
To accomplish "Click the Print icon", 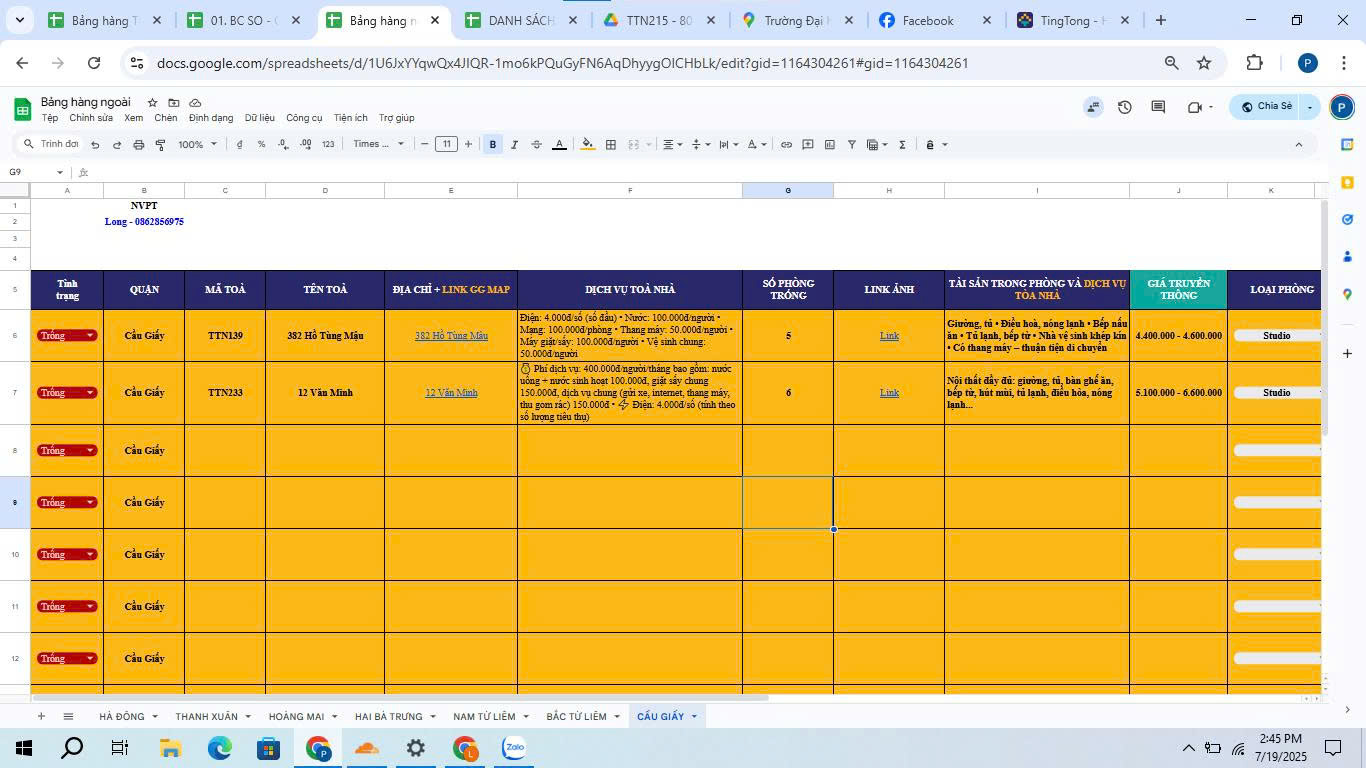I will point(139,145).
